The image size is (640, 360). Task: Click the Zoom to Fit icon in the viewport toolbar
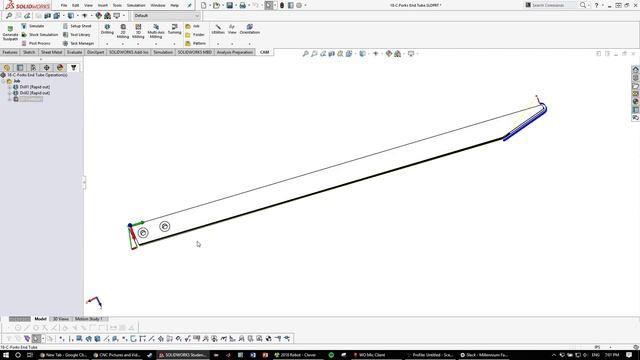[x=305, y=53]
